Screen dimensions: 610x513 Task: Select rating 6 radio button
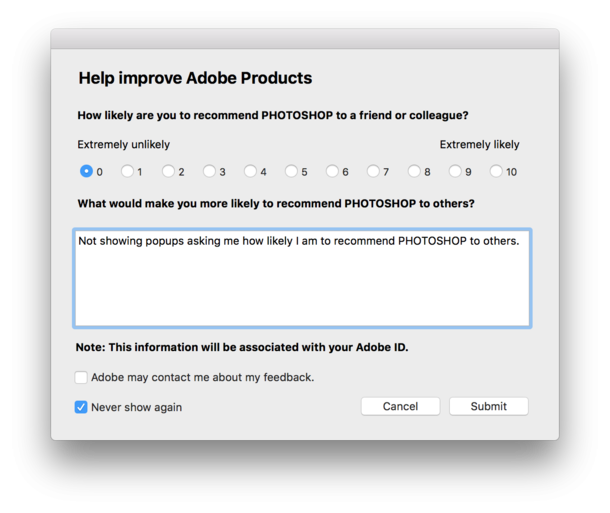click(x=332, y=171)
